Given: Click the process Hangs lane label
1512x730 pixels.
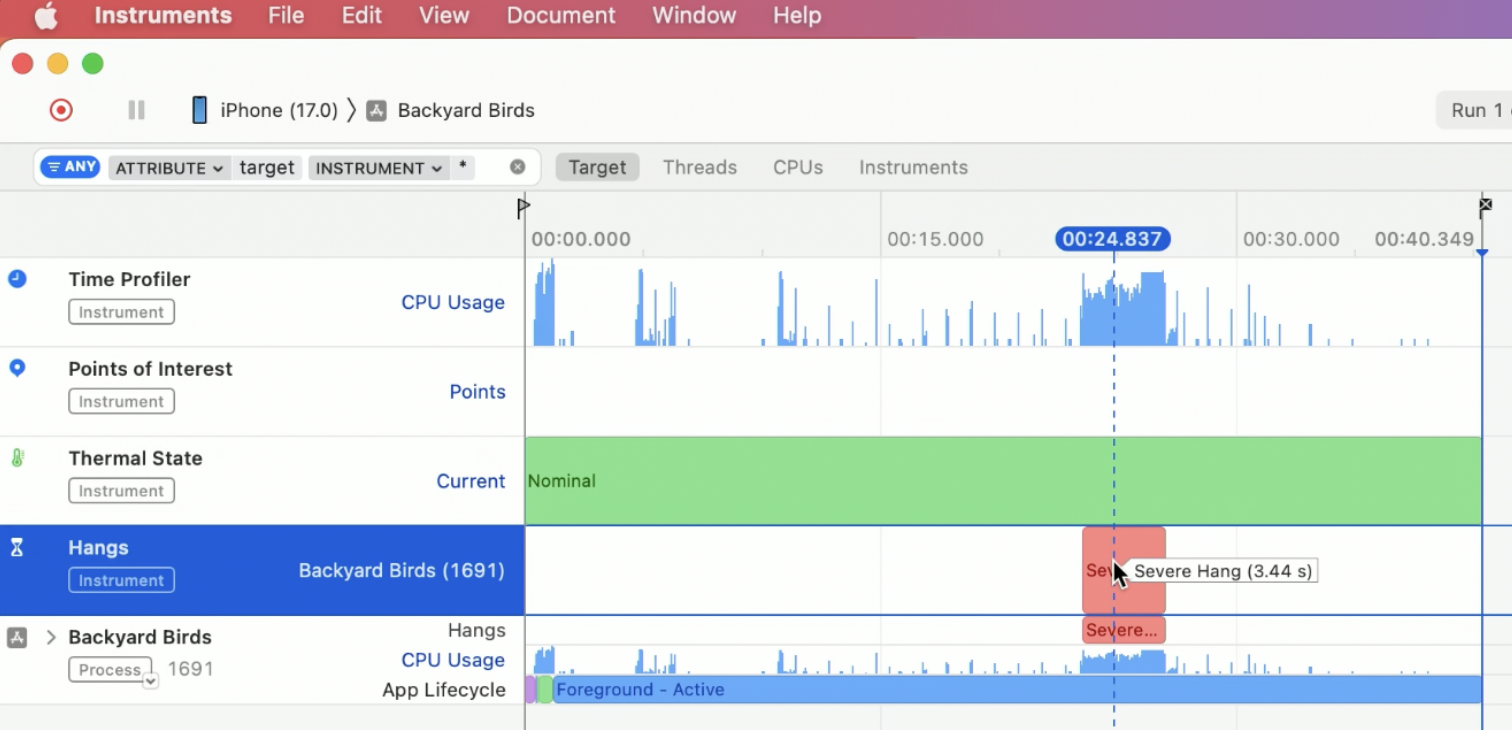Looking at the screenshot, I should pyautogui.click(x=476, y=630).
